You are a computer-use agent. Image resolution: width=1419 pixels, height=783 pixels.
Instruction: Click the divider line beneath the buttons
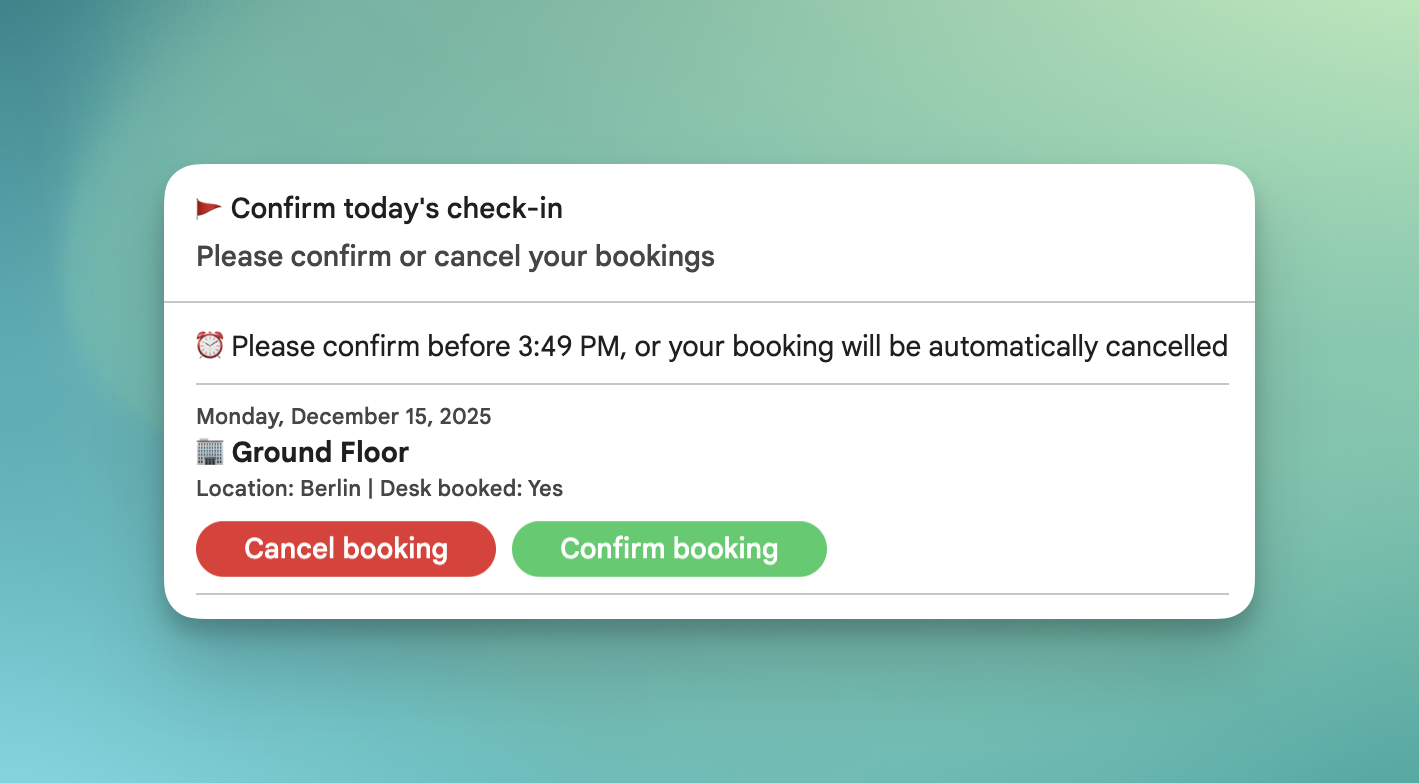tap(712, 594)
